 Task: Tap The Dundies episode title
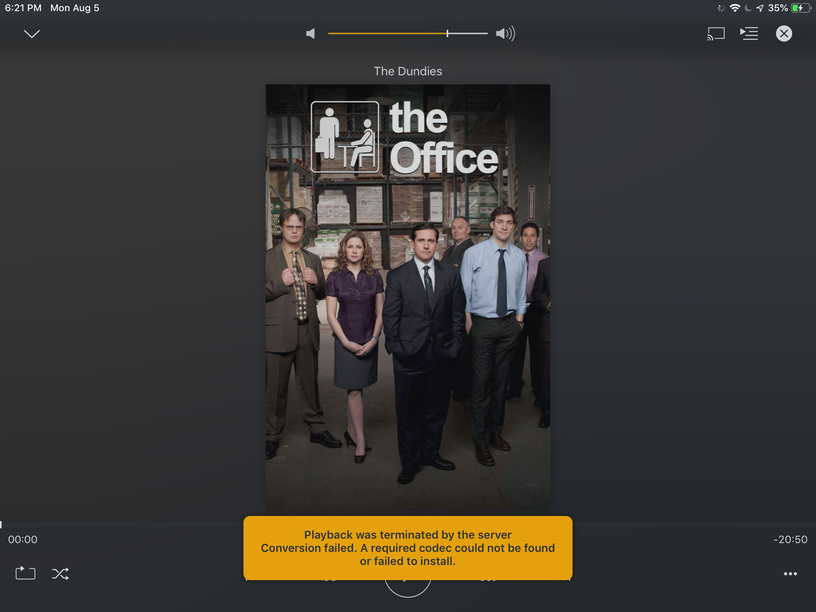coord(408,71)
